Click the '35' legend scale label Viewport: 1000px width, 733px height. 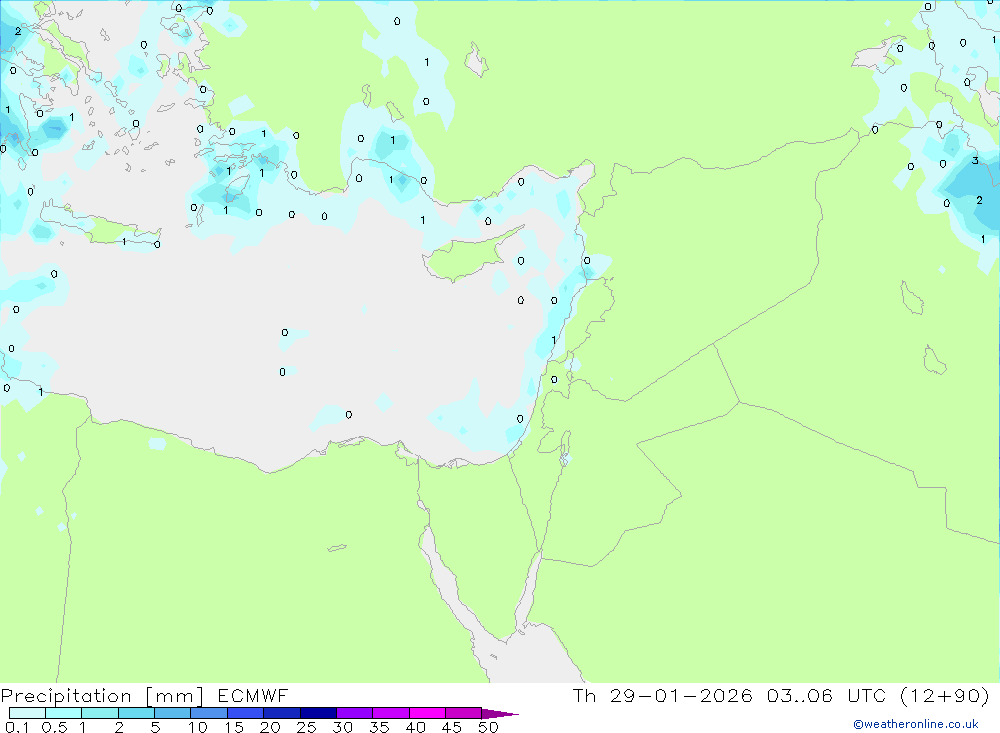379,727
